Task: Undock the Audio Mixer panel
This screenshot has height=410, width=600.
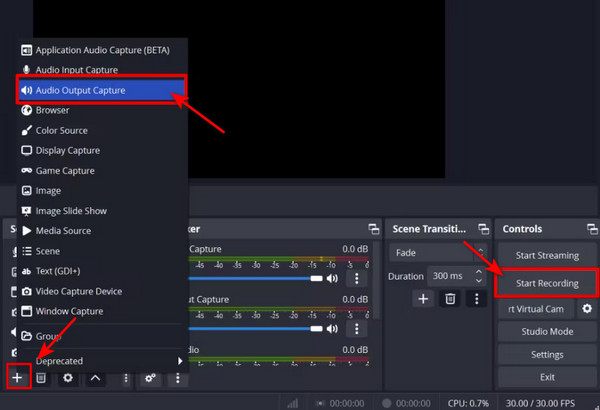Action: [374, 229]
